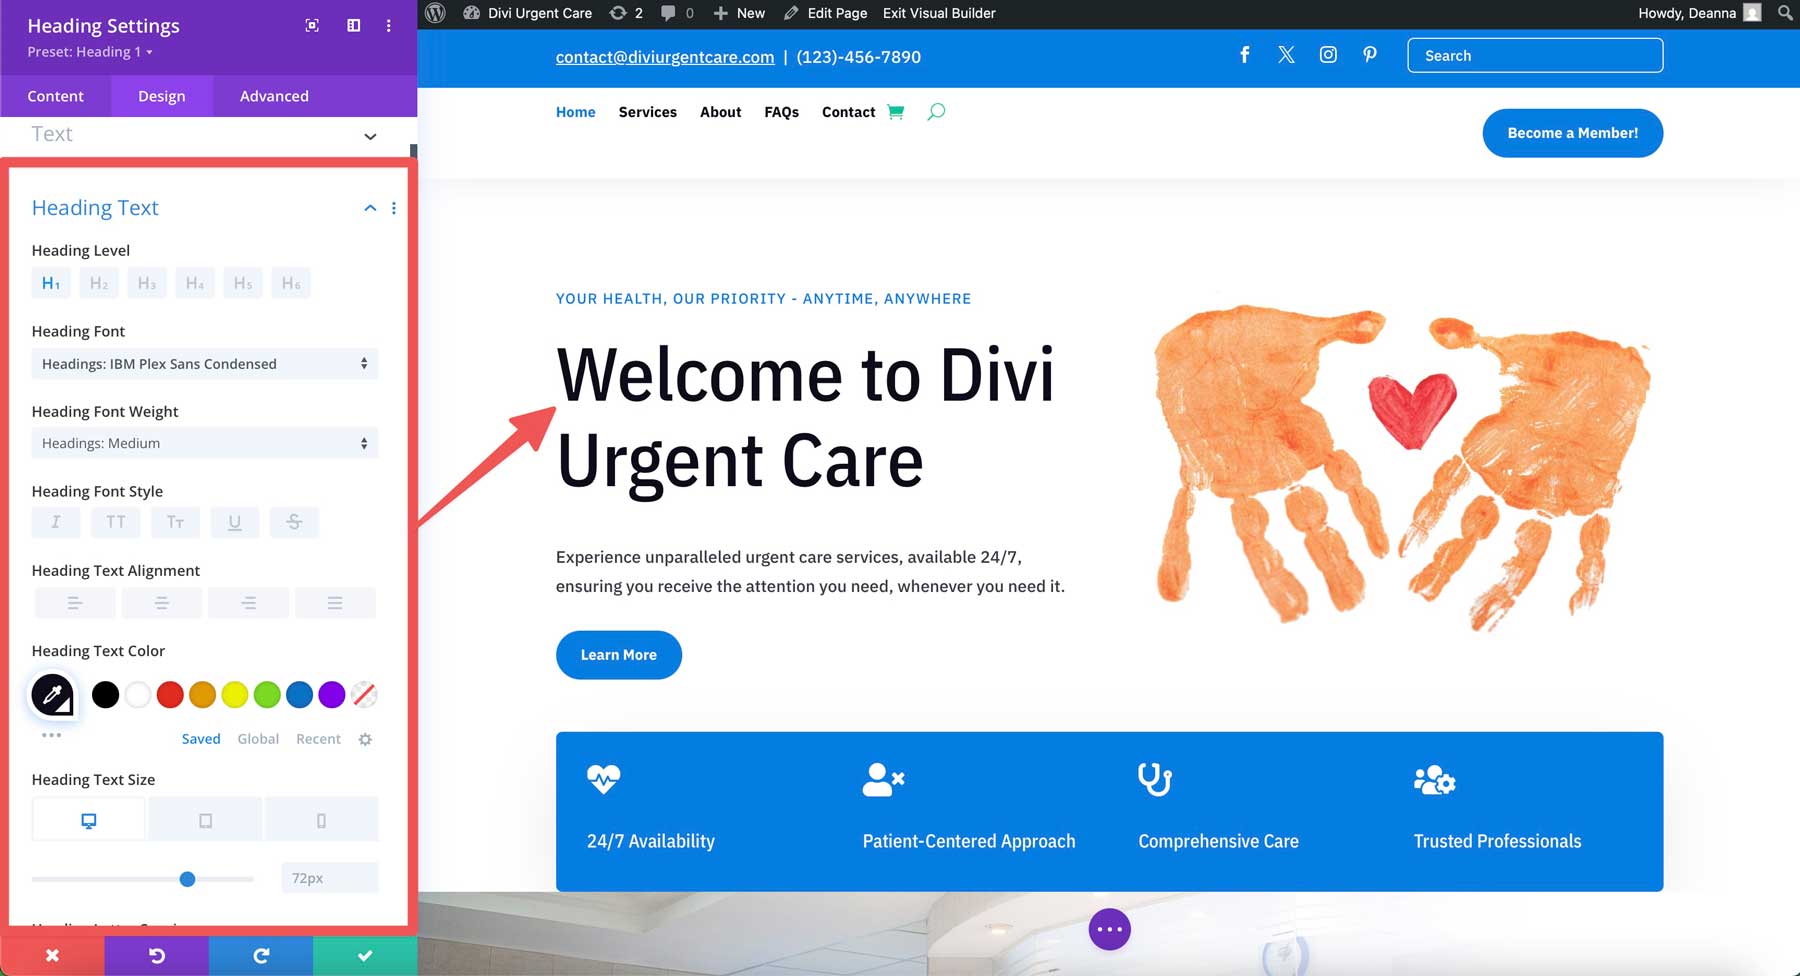This screenshot has width=1800, height=976.
Task: Click inside the site Search field
Action: click(1535, 55)
